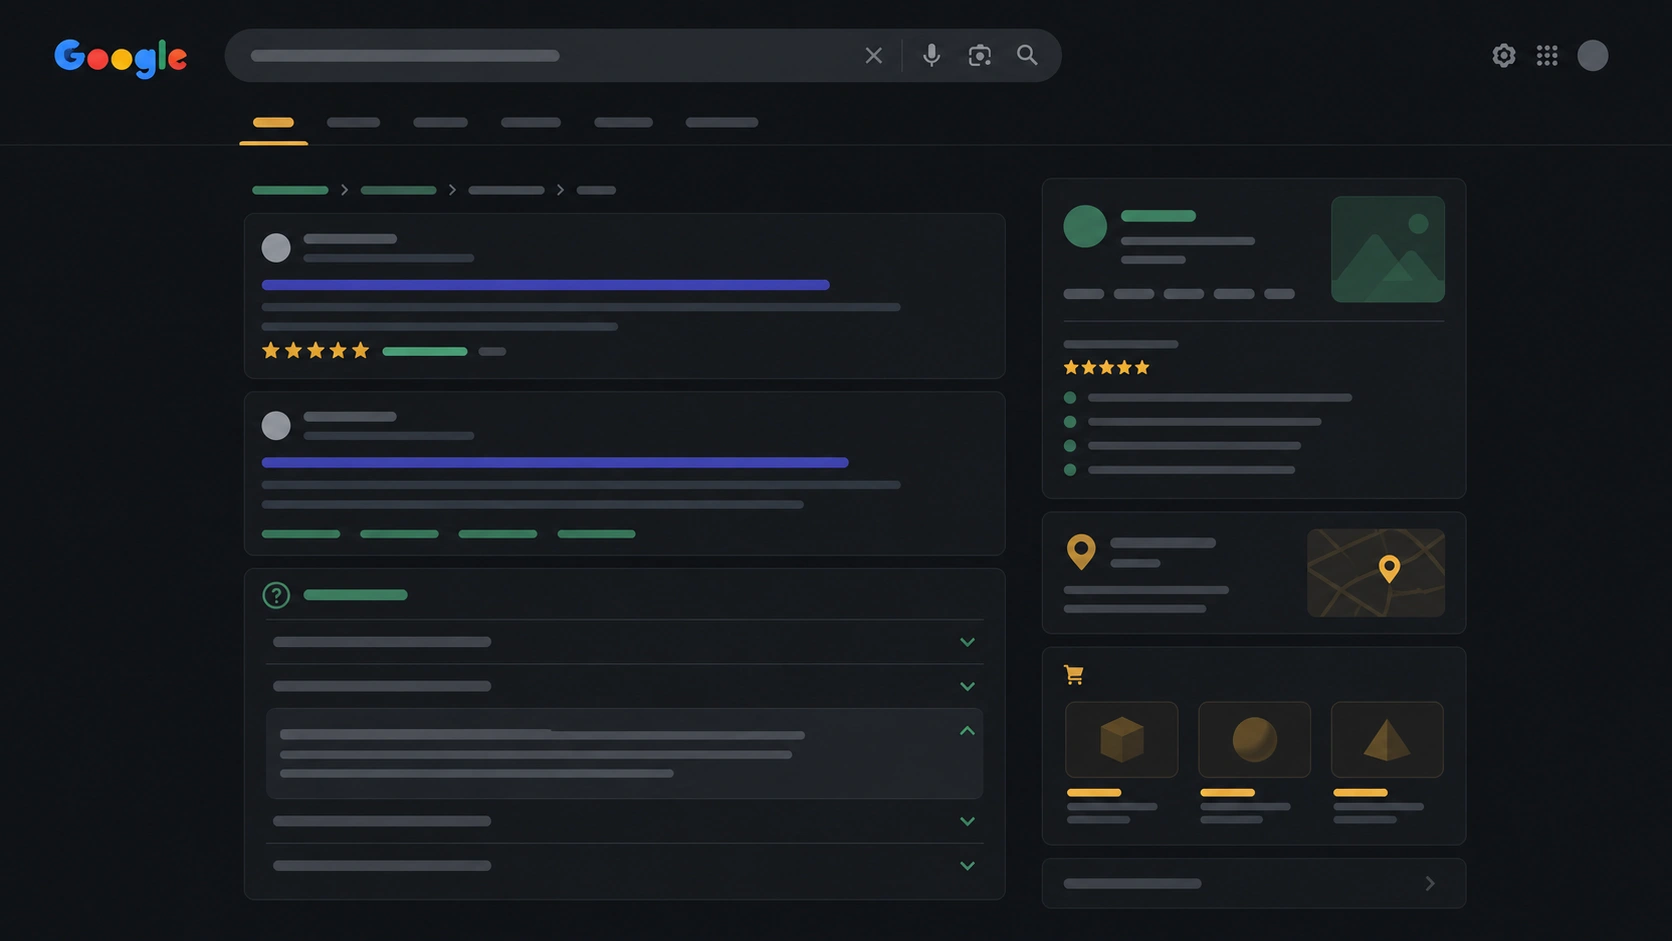The width and height of the screenshot is (1672, 941).
Task: Open the pyramid product thumbnail
Action: click(x=1387, y=740)
